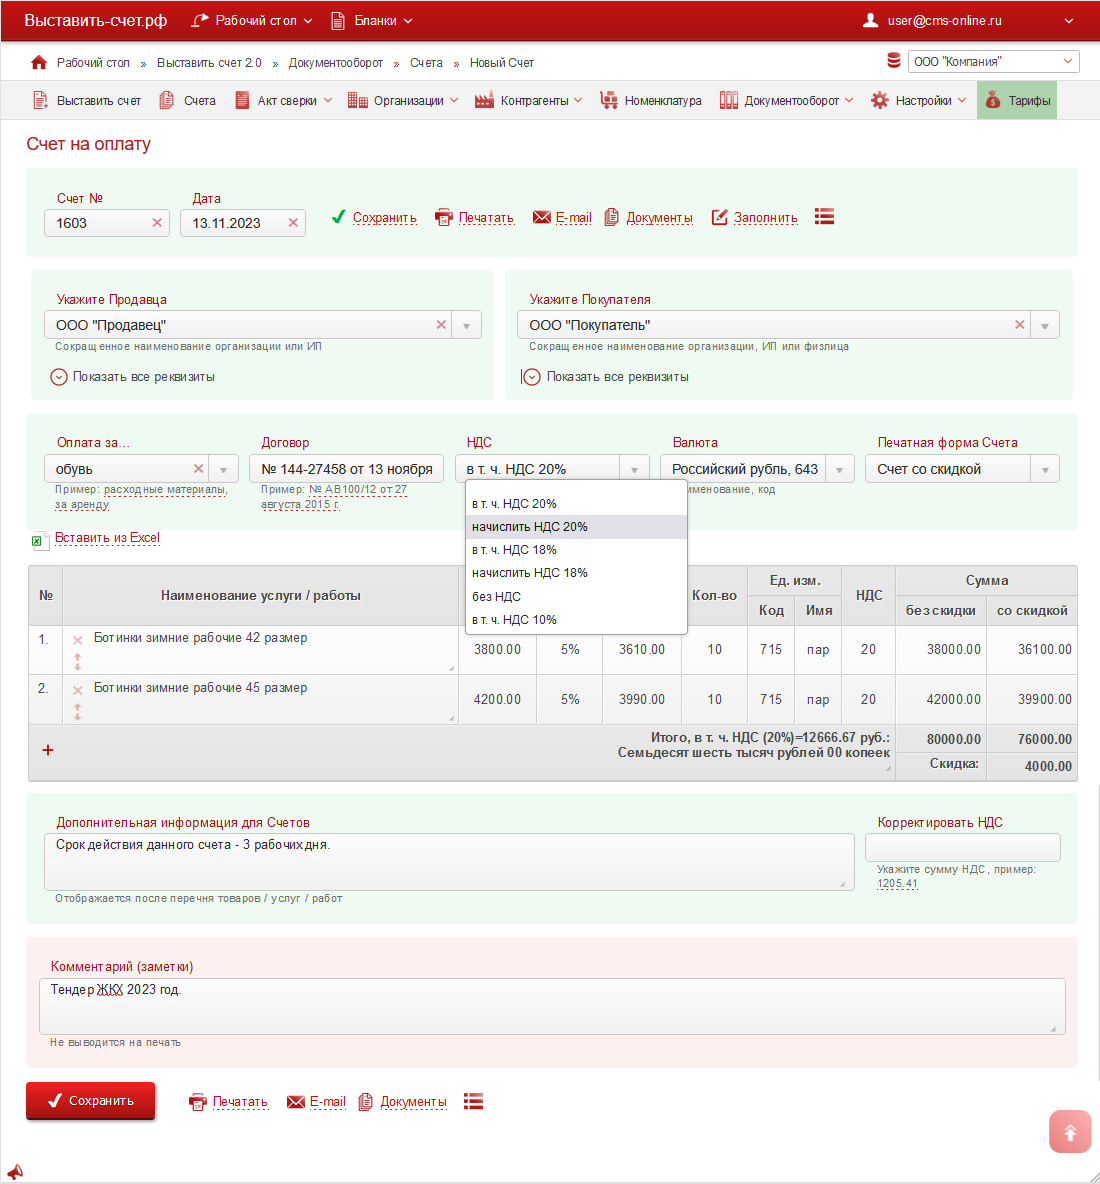Select начислить НДС 18% option
1100x1184 pixels.
(576, 573)
